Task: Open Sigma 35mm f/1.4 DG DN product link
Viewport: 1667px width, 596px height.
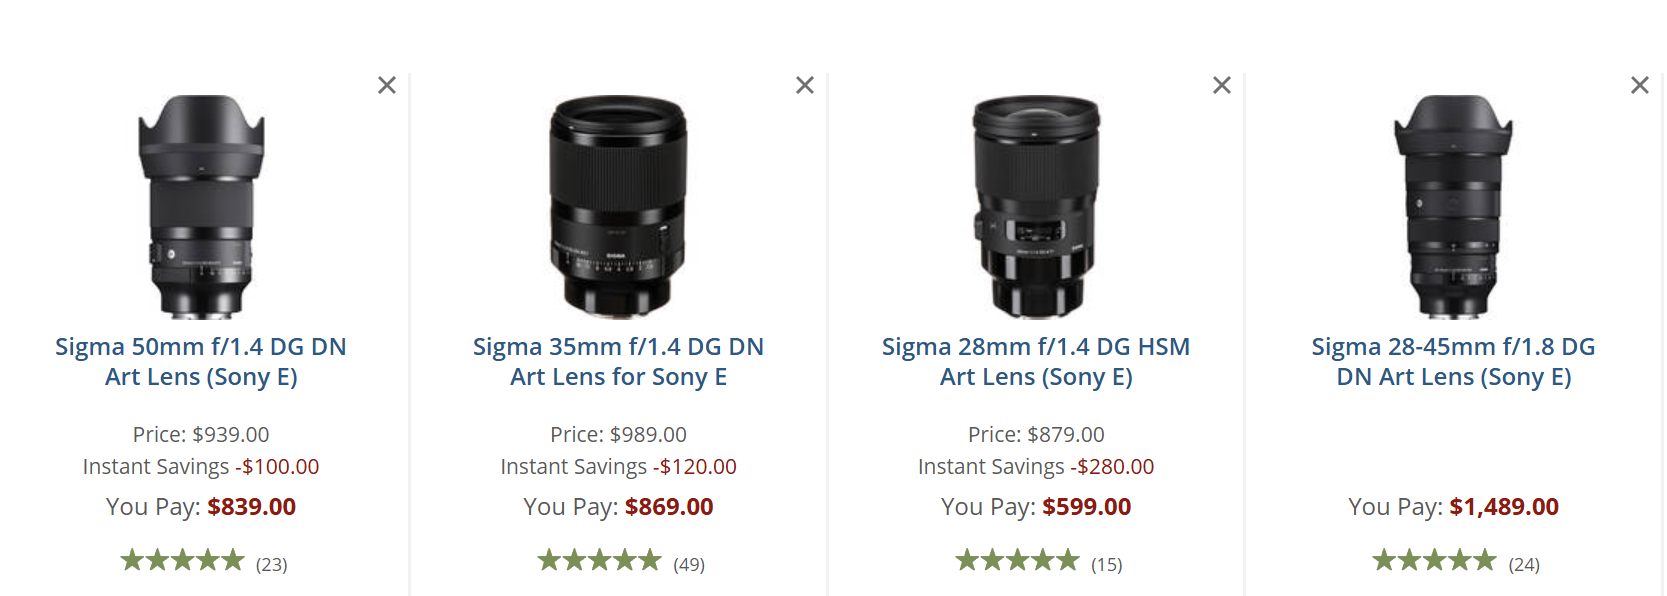Action: (618, 362)
